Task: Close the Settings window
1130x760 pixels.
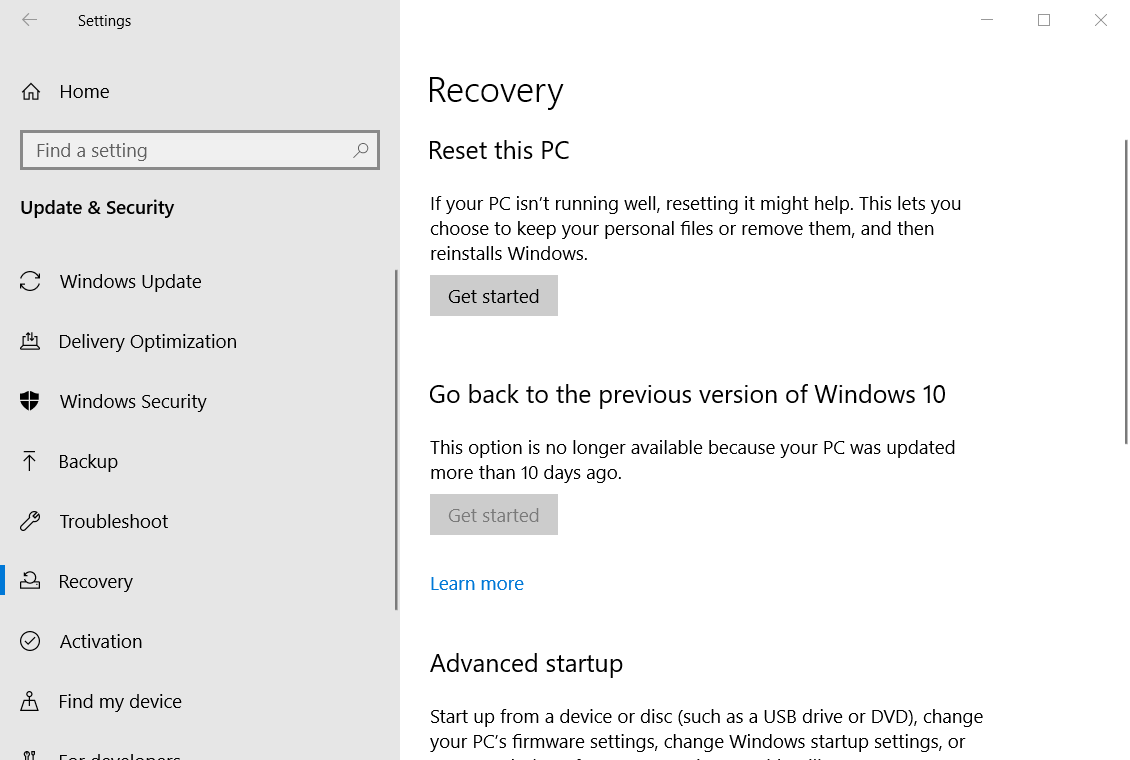Action: point(1100,20)
